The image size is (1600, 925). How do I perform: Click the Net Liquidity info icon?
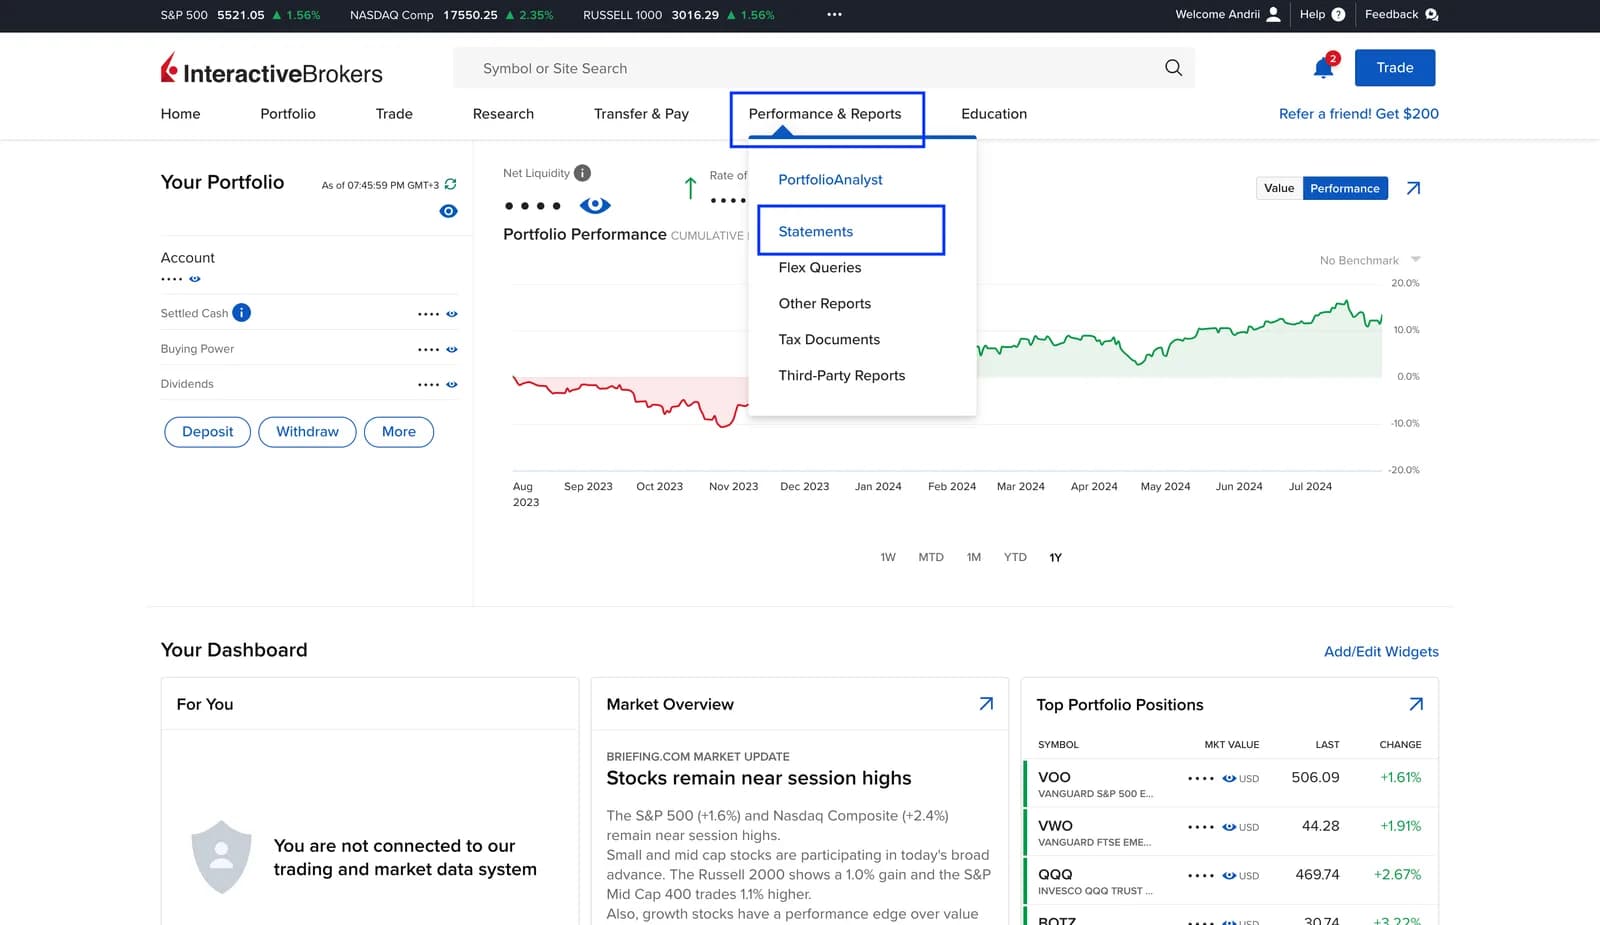[582, 173]
